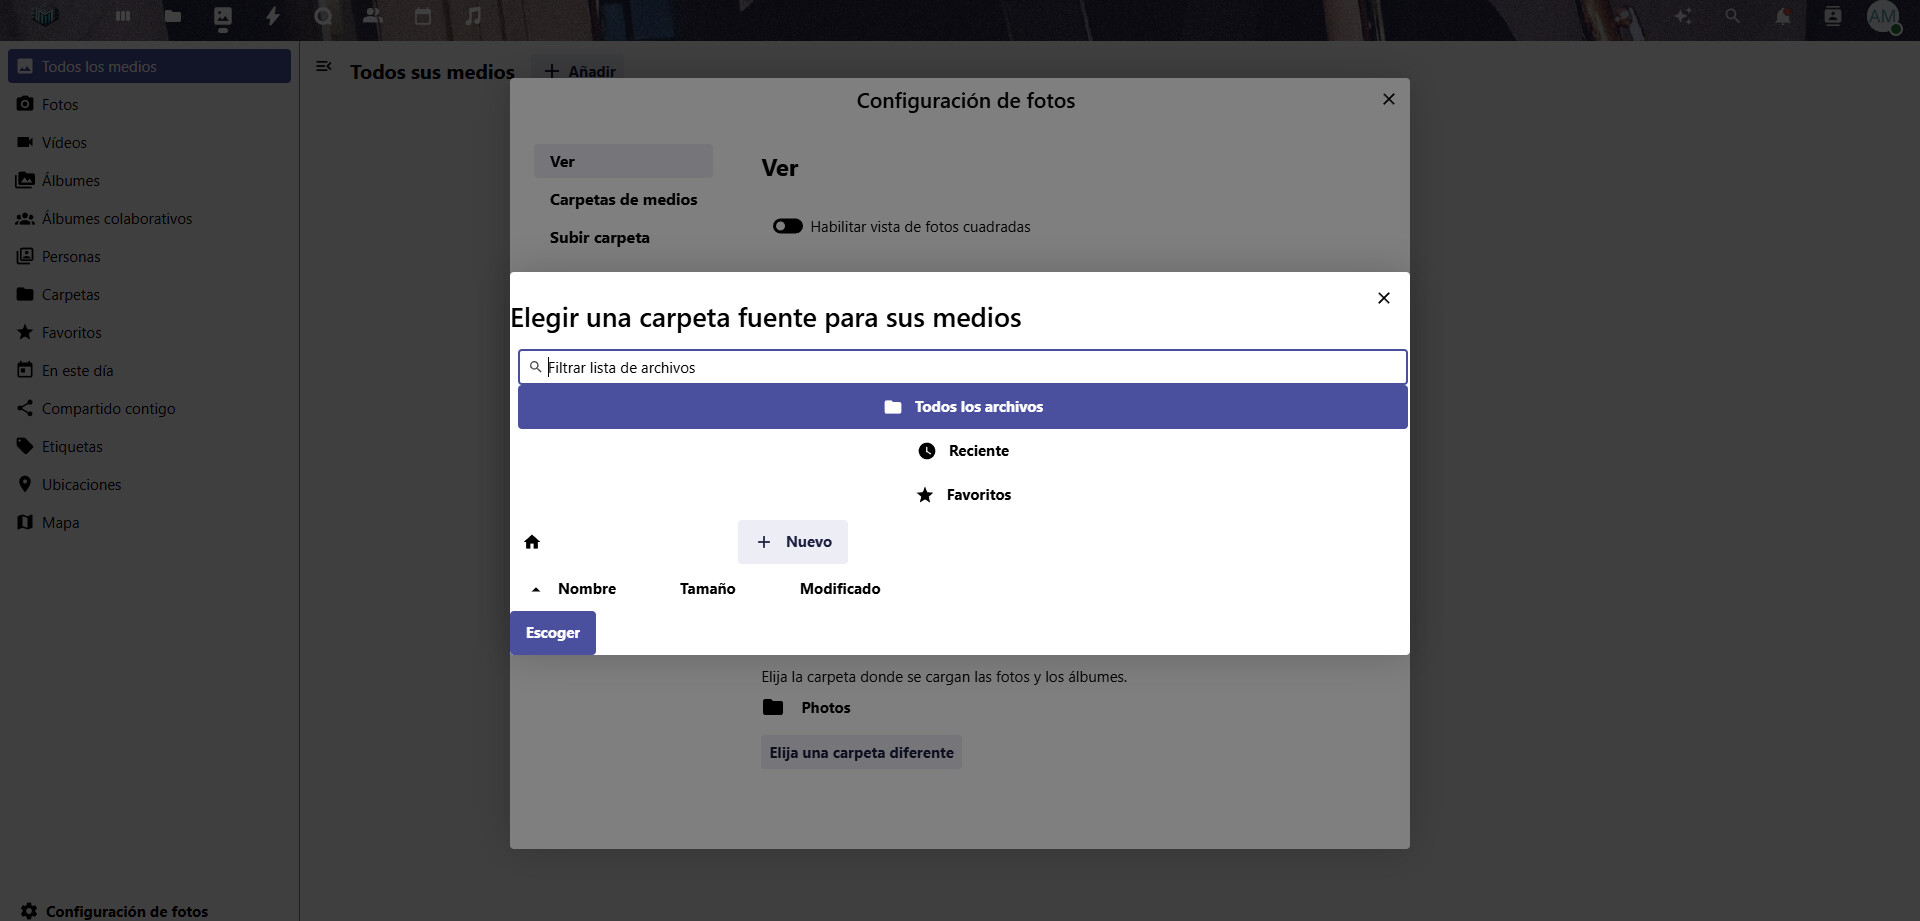Click the search magnifier in header
1920x921 pixels.
point(1732,16)
